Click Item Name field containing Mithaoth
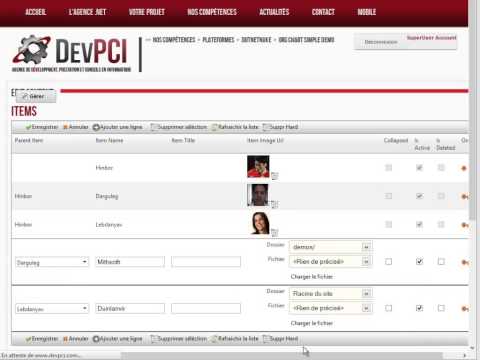480x360 pixels. pyautogui.click(x=130, y=262)
